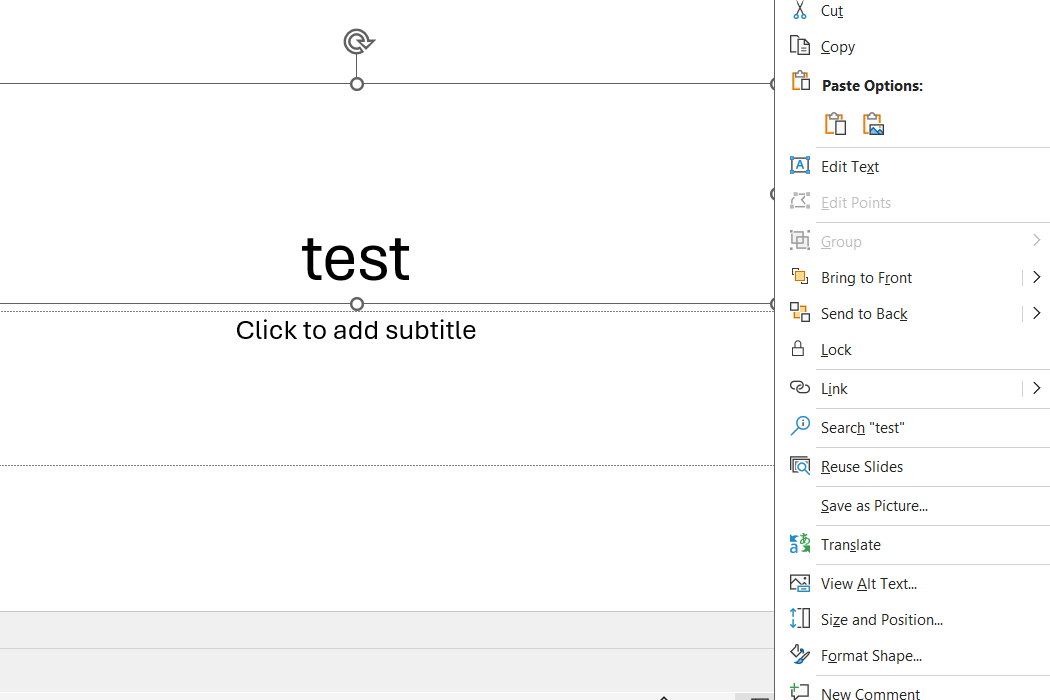The height and width of the screenshot is (700, 1050).
Task: Open Size and Position settings
Action: point(881,619)
